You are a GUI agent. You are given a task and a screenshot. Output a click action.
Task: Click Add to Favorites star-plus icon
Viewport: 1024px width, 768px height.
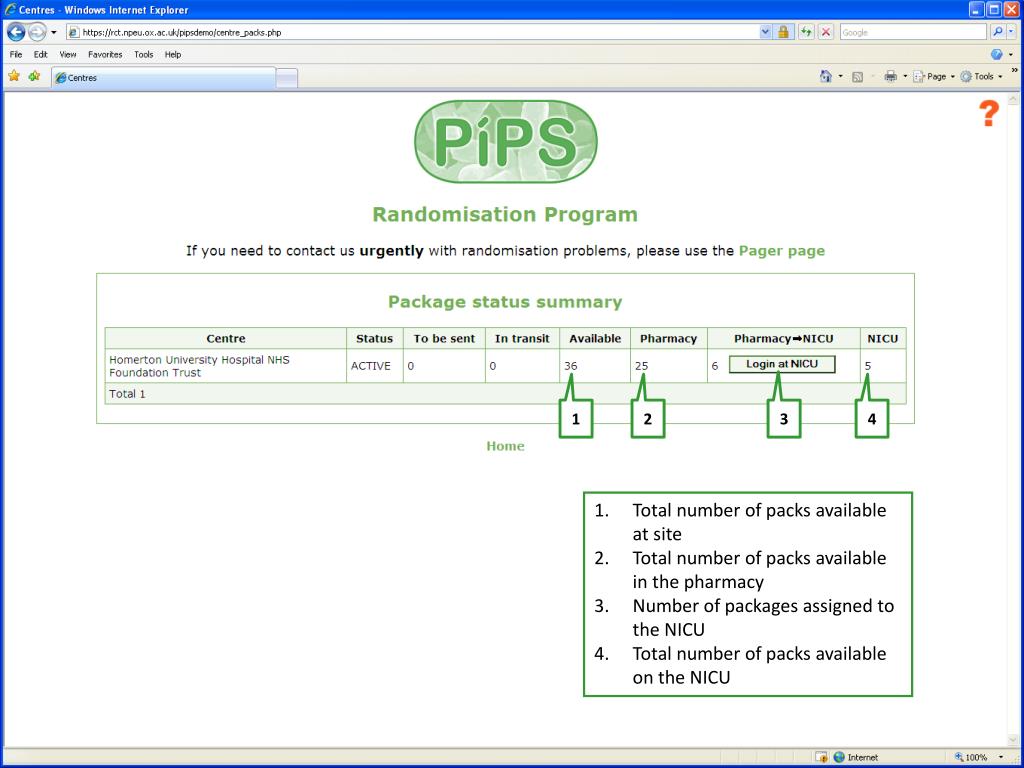[x=34, y=76]
